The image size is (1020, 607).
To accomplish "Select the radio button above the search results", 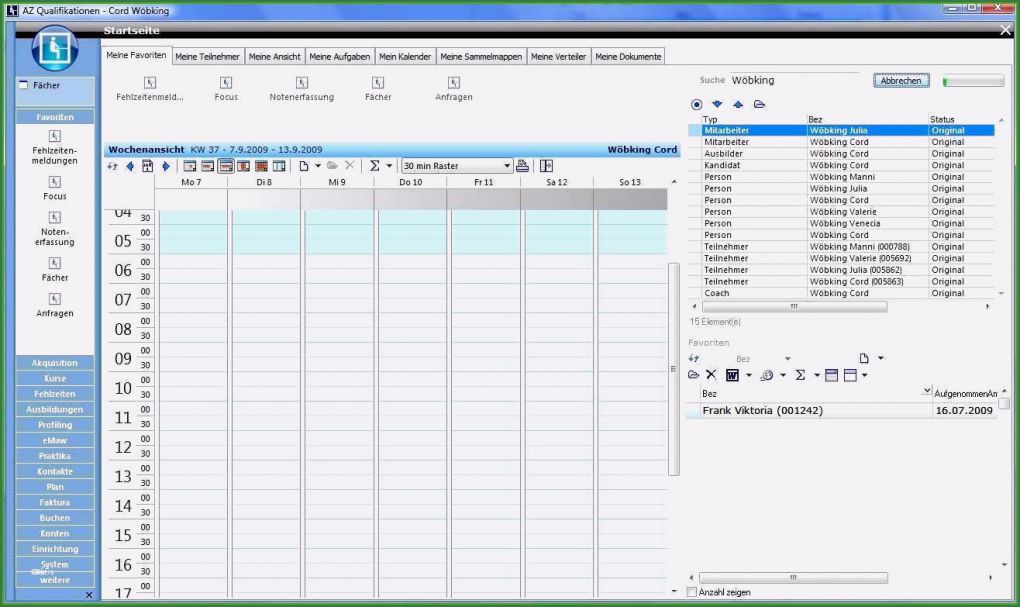I will (695, 104).
